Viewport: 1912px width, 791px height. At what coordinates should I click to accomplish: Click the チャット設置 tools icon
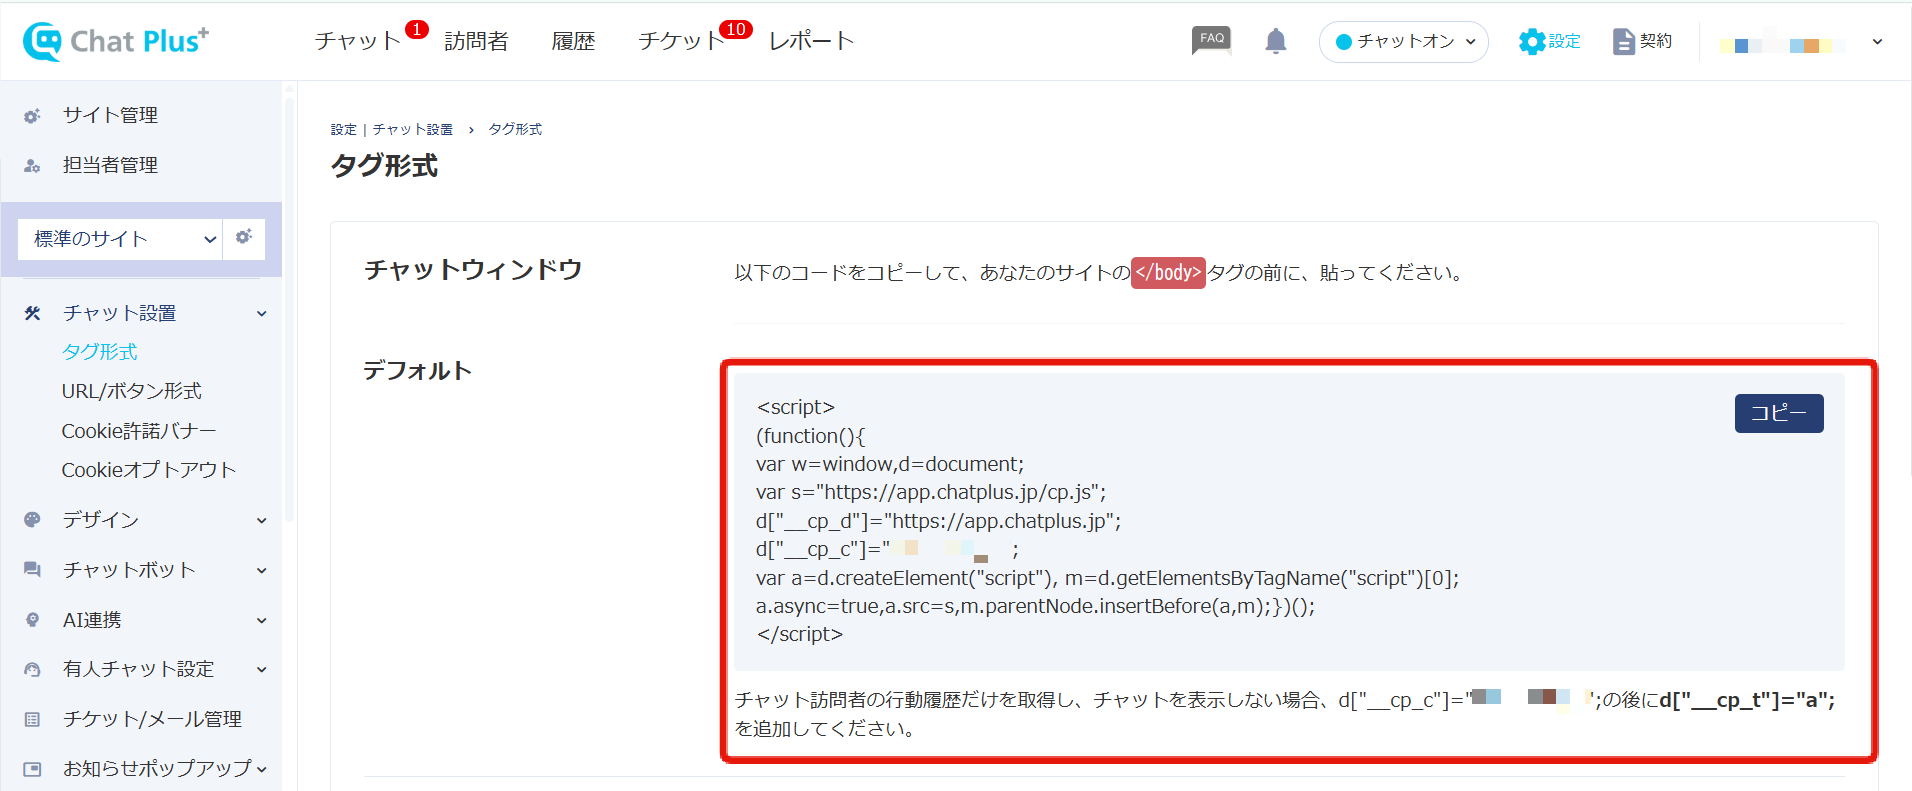(32, 314)
